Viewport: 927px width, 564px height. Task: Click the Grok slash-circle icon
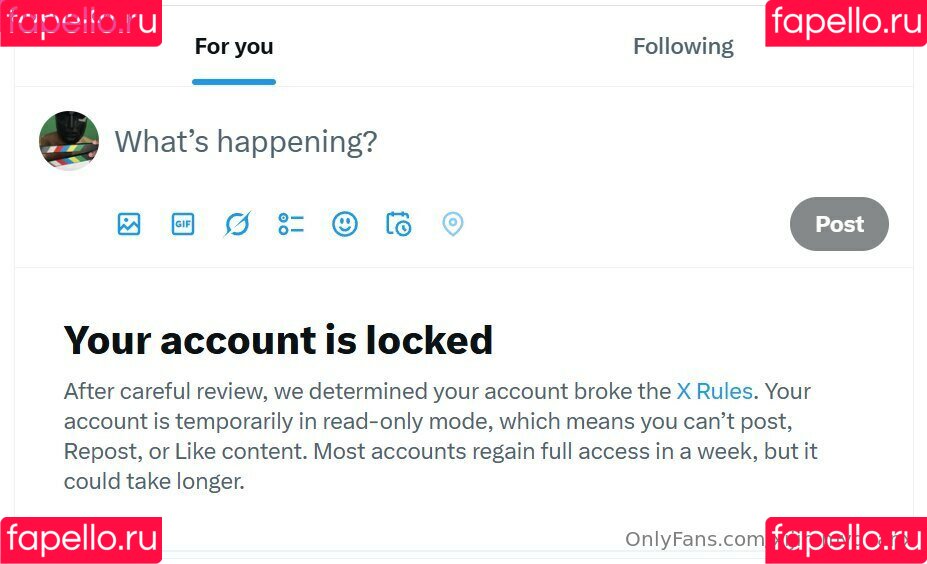[x=237, y=224]
